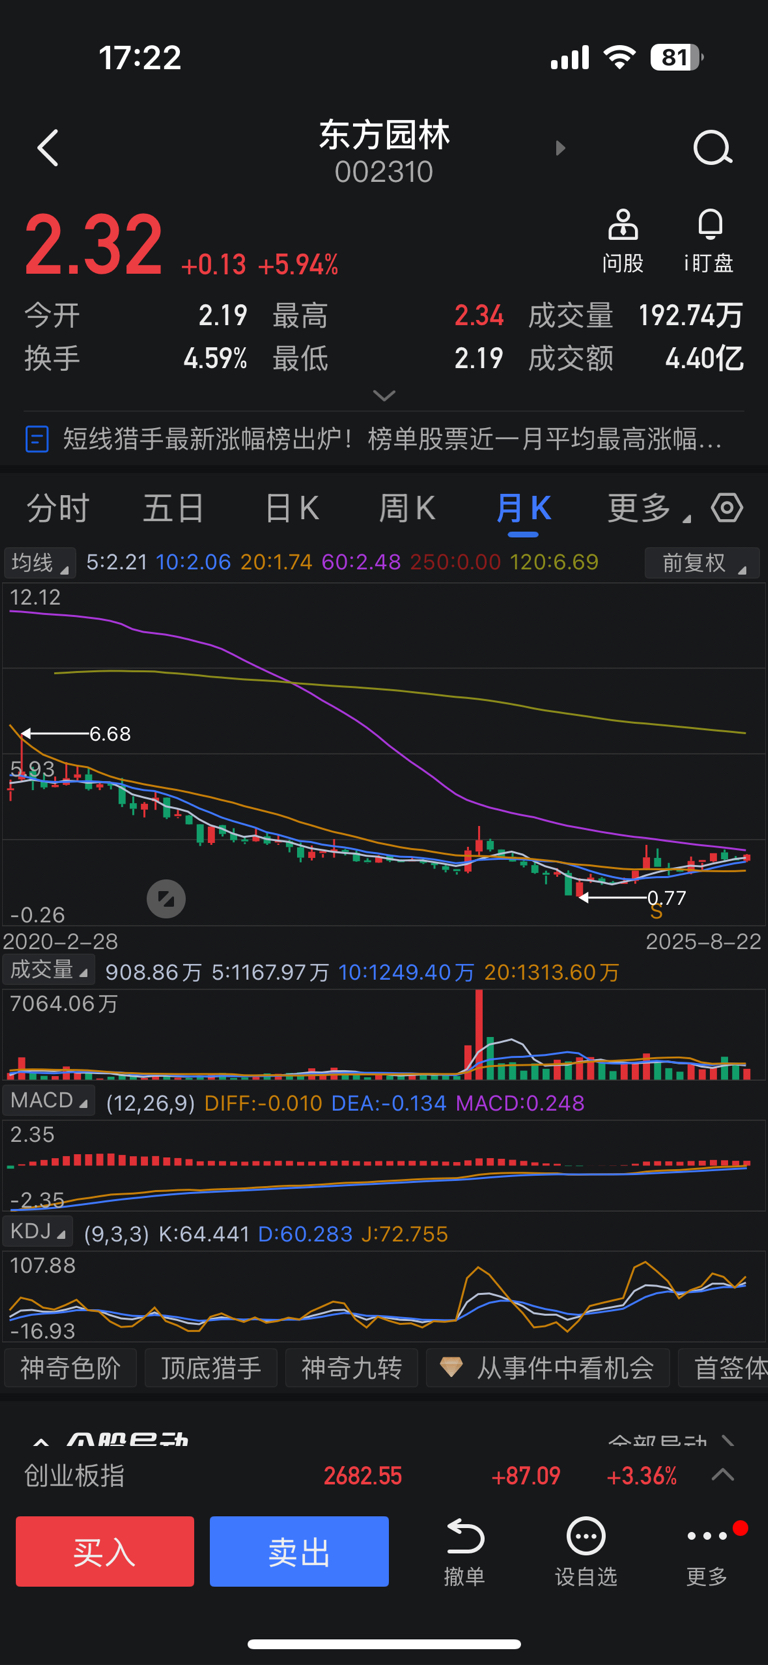
Task: Tap the red 买入 buy button
Action: [x=105, y=1551]
